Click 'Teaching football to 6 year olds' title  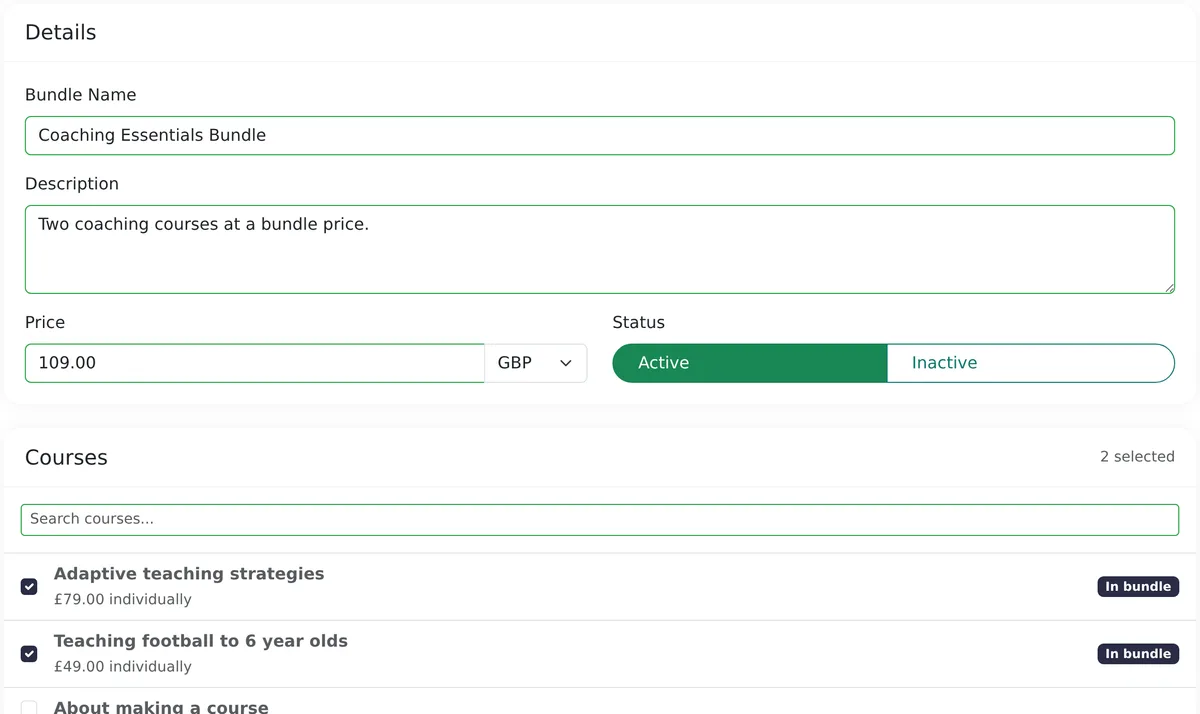[x=201, y=641]
